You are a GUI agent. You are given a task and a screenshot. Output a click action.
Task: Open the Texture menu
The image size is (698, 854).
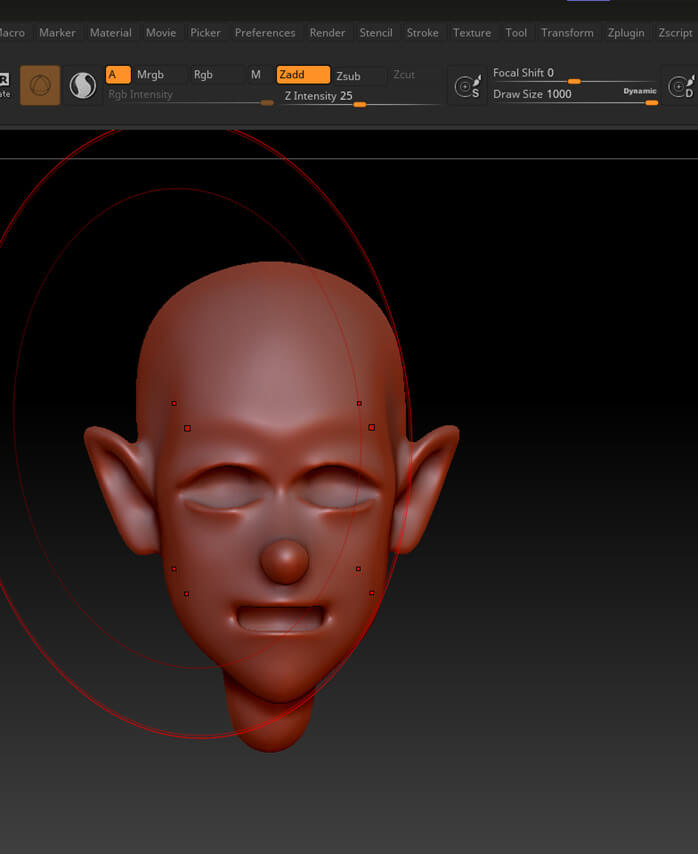coord(472,33)
